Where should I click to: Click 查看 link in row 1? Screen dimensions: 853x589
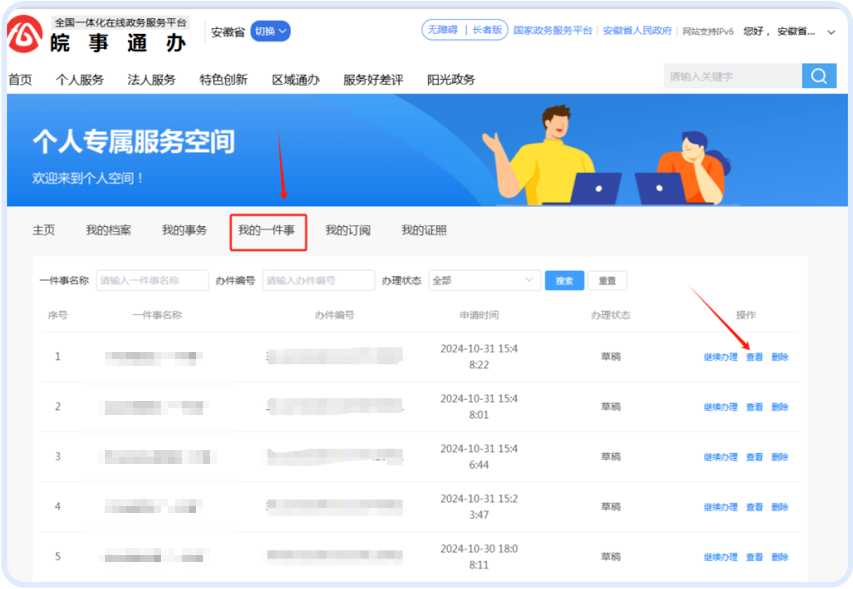click(754, 357)
